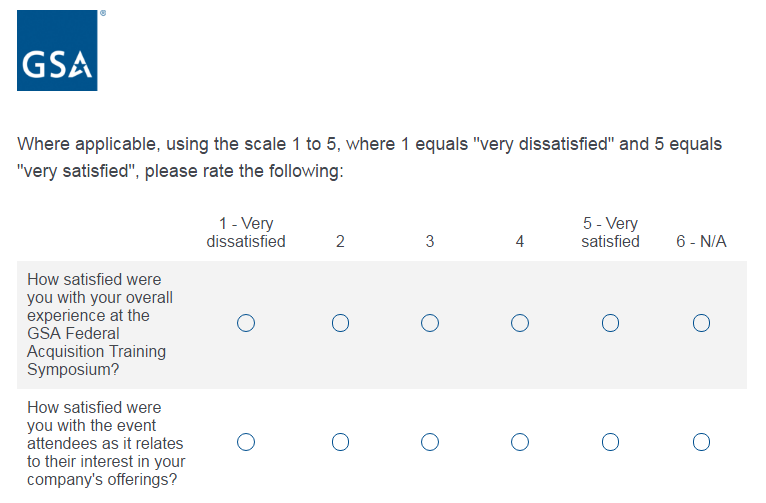Image resolution: width=766 pixels, height=503 pixels.
Task: Click the '5 - Very satisfied' column header
Action: pos(610,233)
